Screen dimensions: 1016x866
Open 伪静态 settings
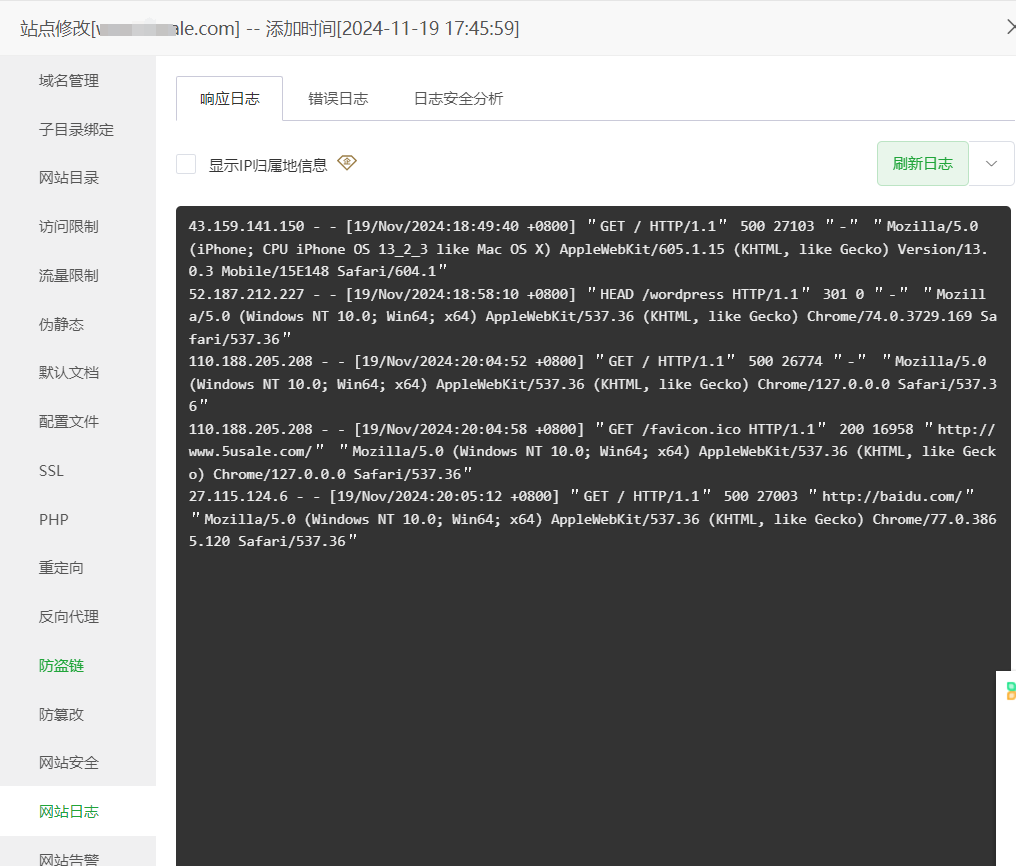pos(62,325)
